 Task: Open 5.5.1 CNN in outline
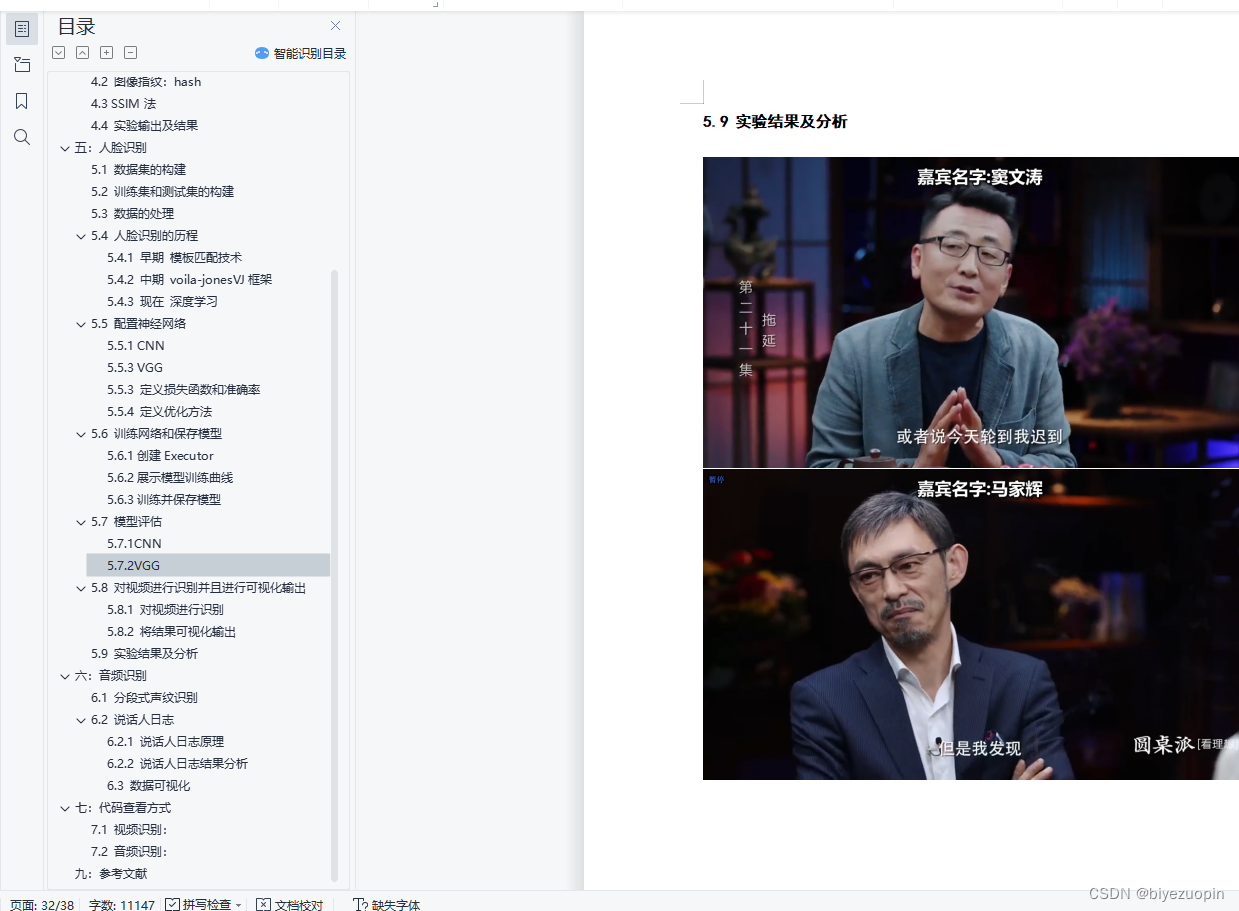(135, 346)
